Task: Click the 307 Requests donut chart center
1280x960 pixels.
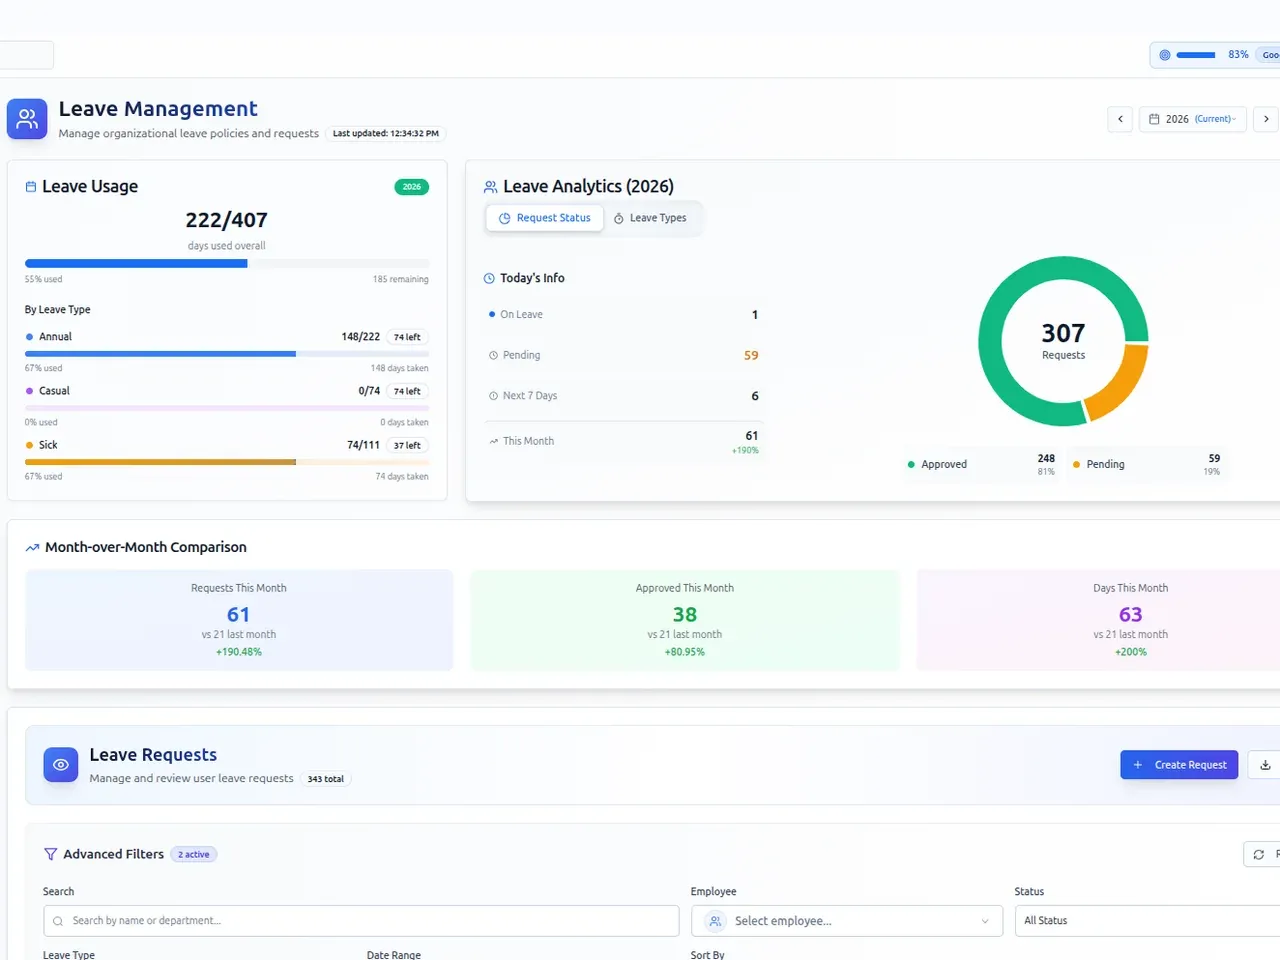Action: pos(1063,341)
